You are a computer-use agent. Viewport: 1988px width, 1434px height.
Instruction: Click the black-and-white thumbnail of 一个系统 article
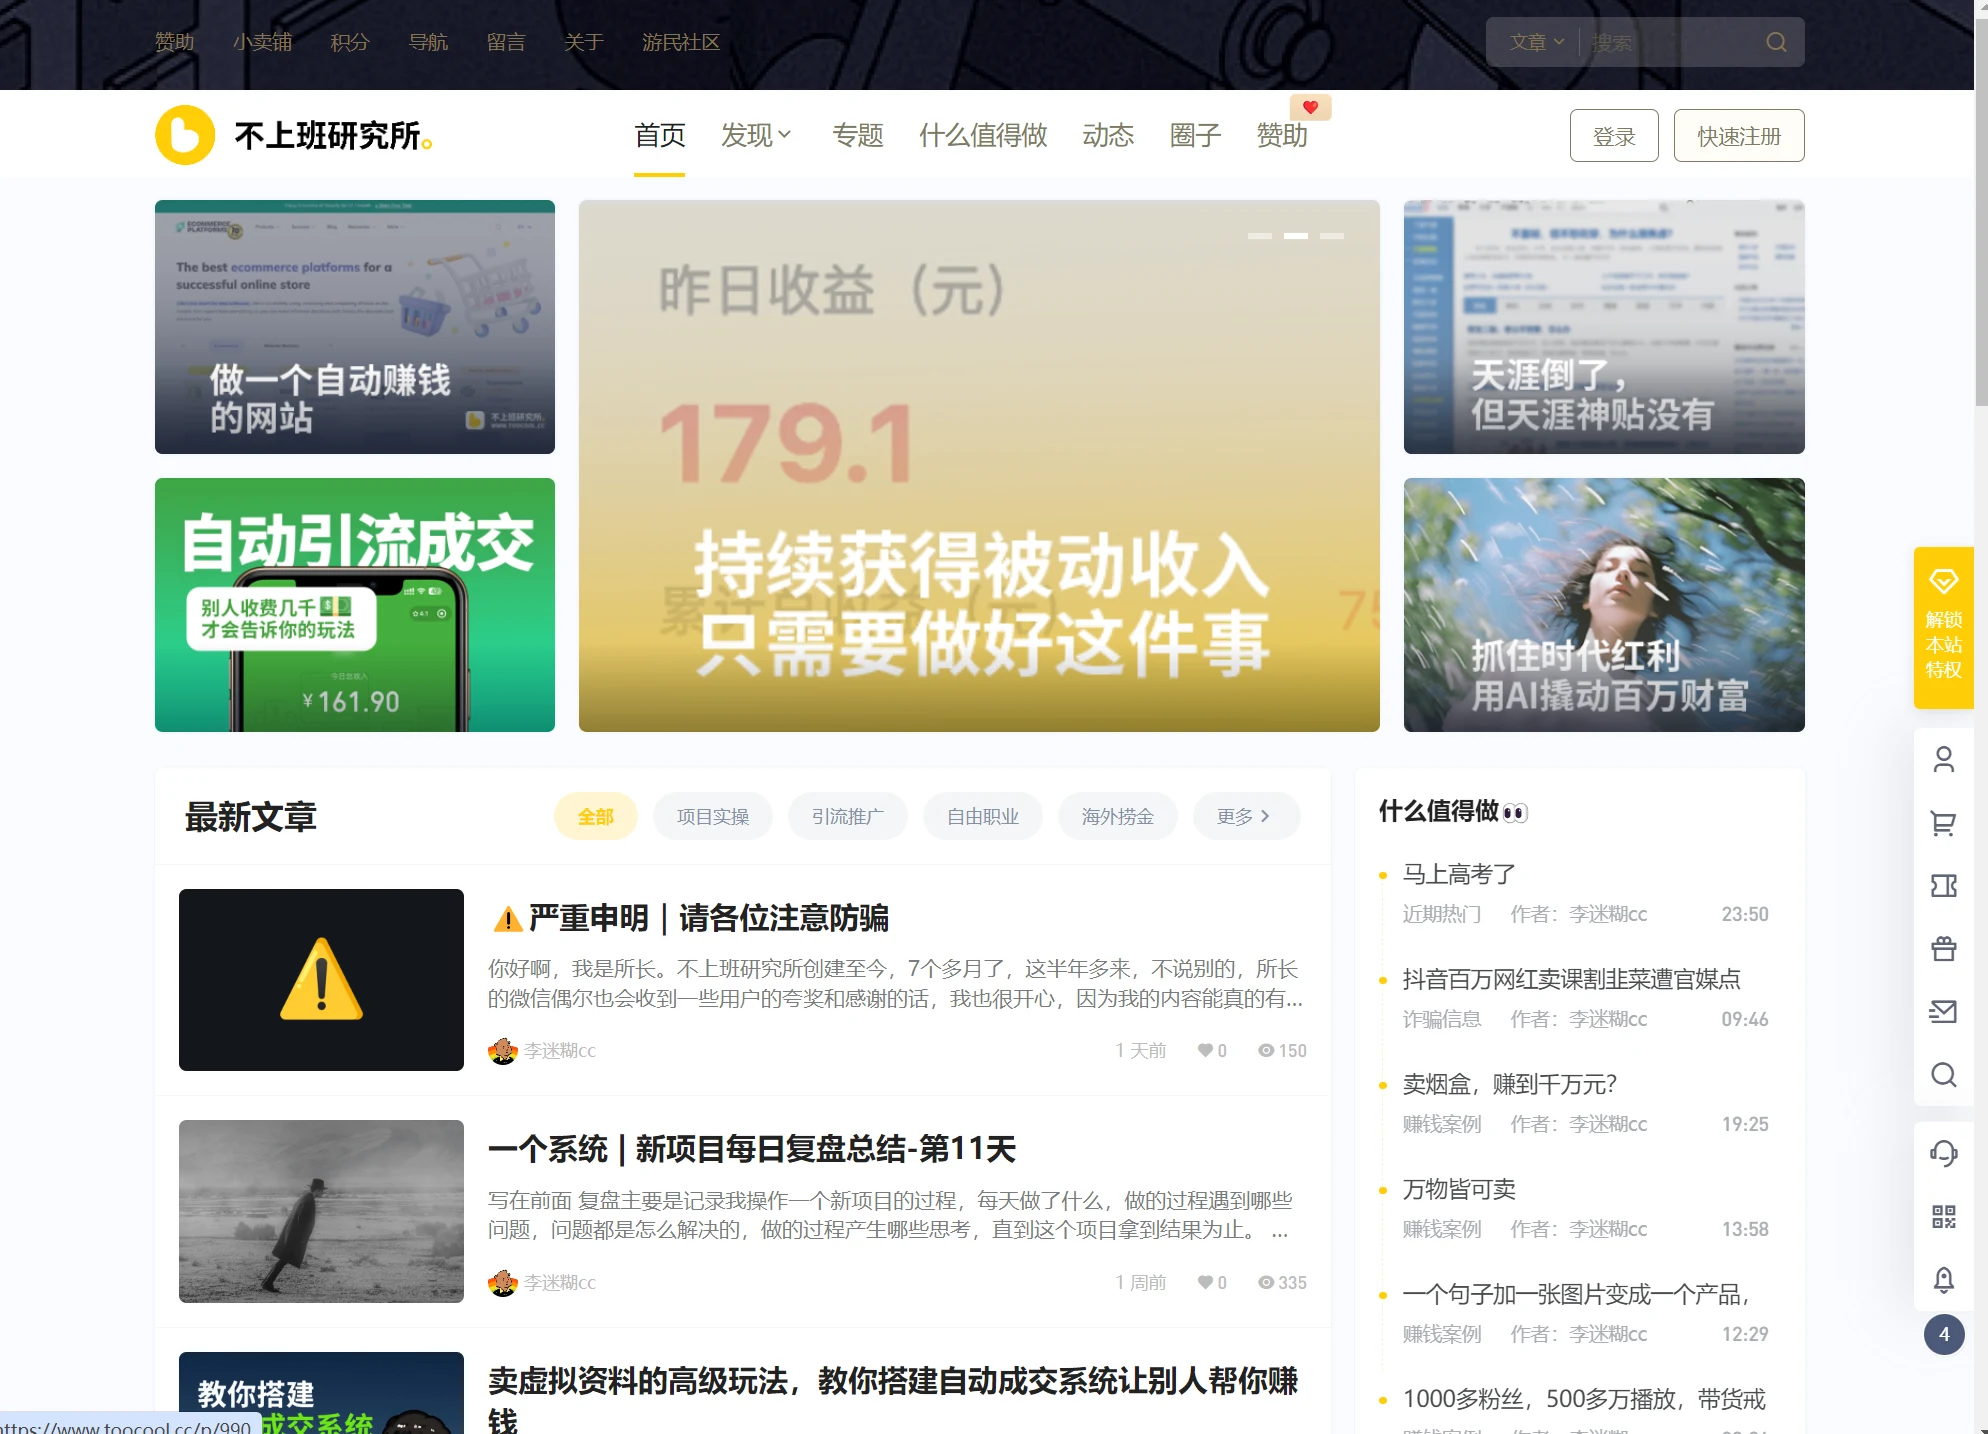[x=321, y=1211]
